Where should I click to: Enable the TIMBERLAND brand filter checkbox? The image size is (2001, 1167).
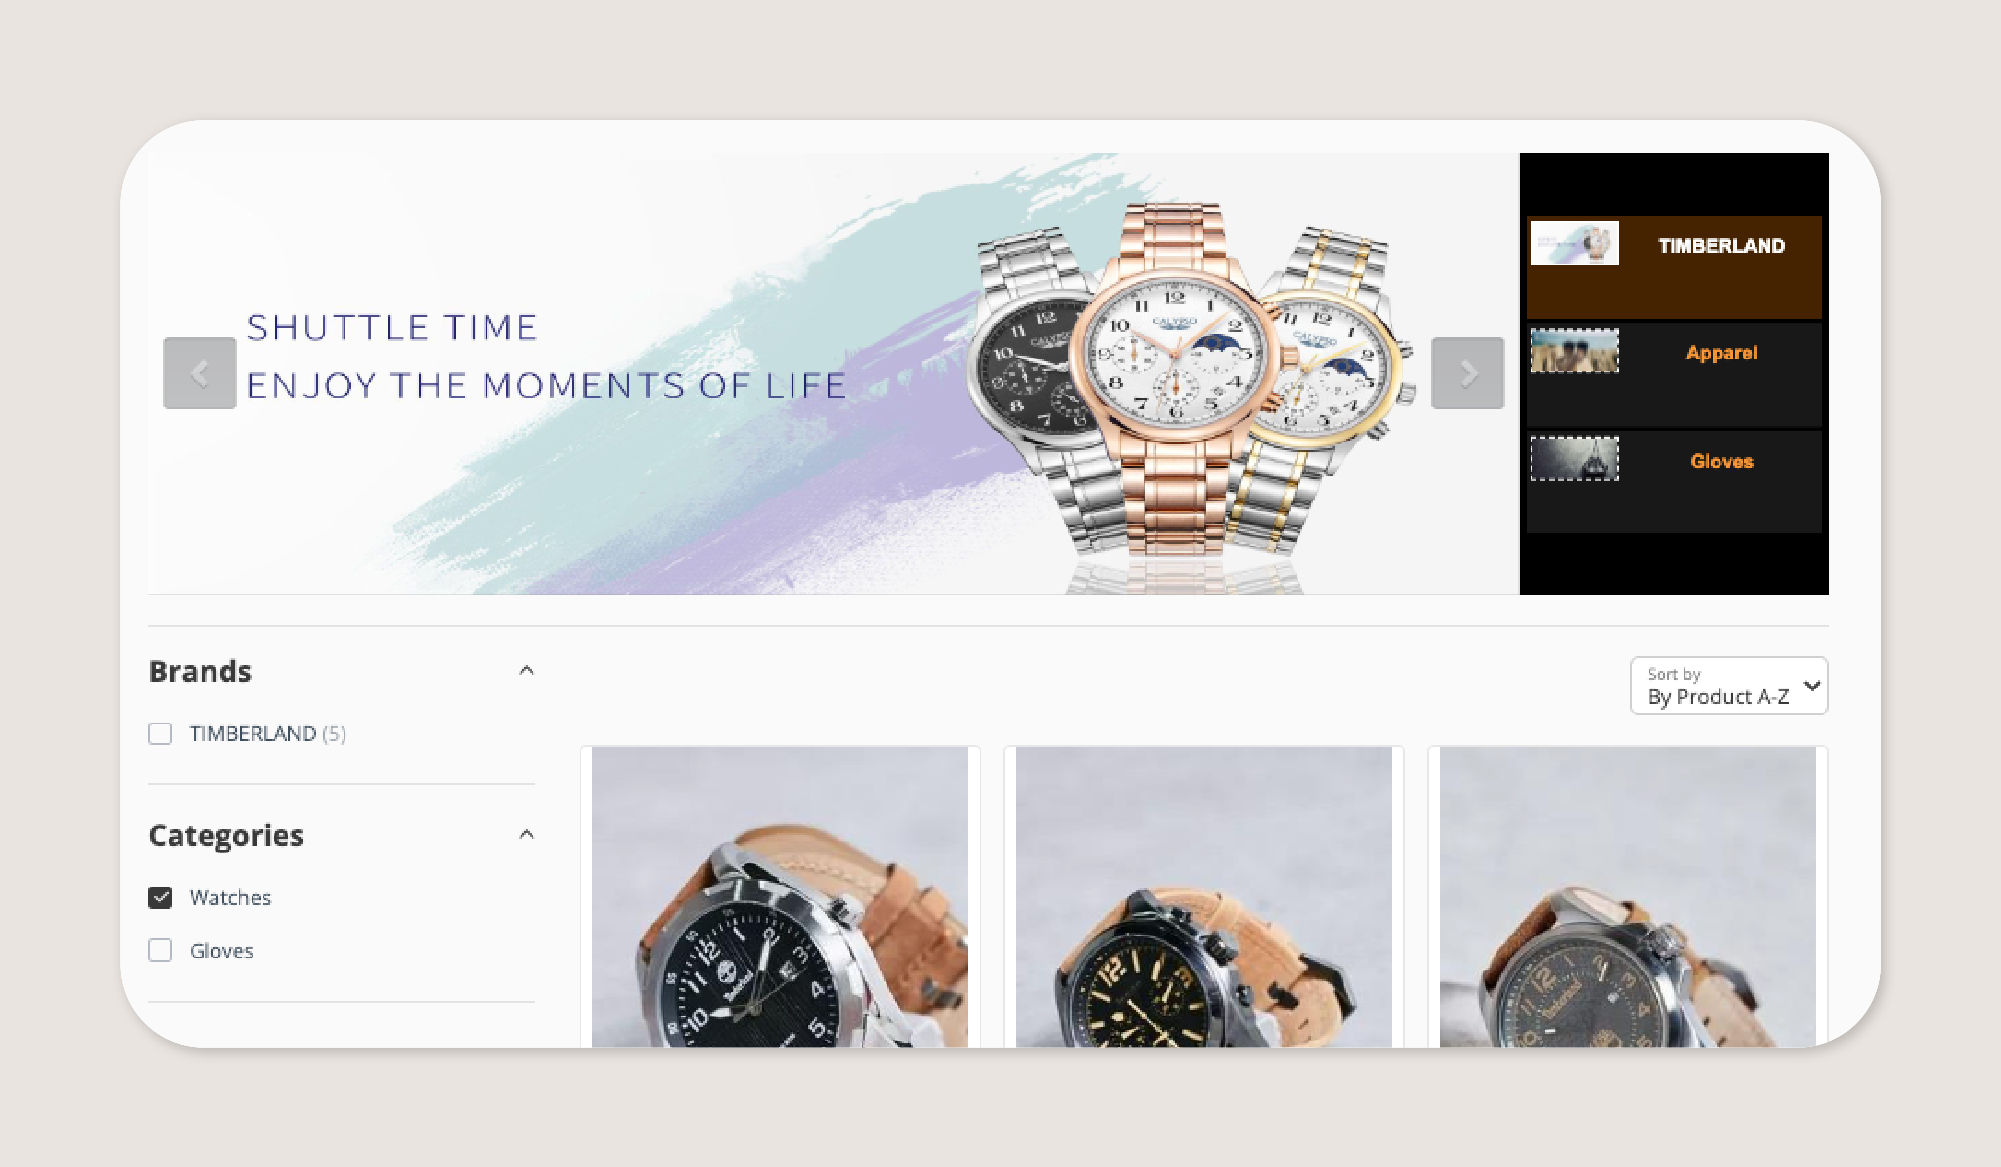(x=162, y=734)
